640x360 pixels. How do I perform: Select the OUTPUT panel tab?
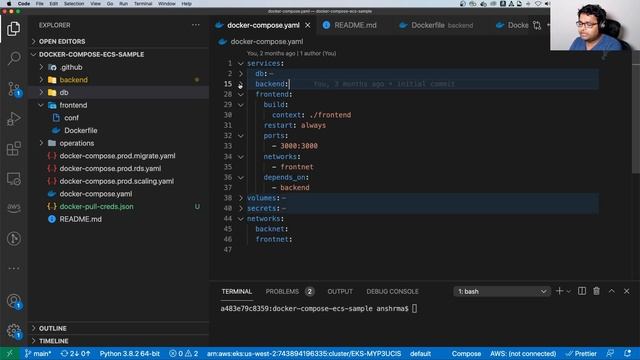[x=340, y=291]
